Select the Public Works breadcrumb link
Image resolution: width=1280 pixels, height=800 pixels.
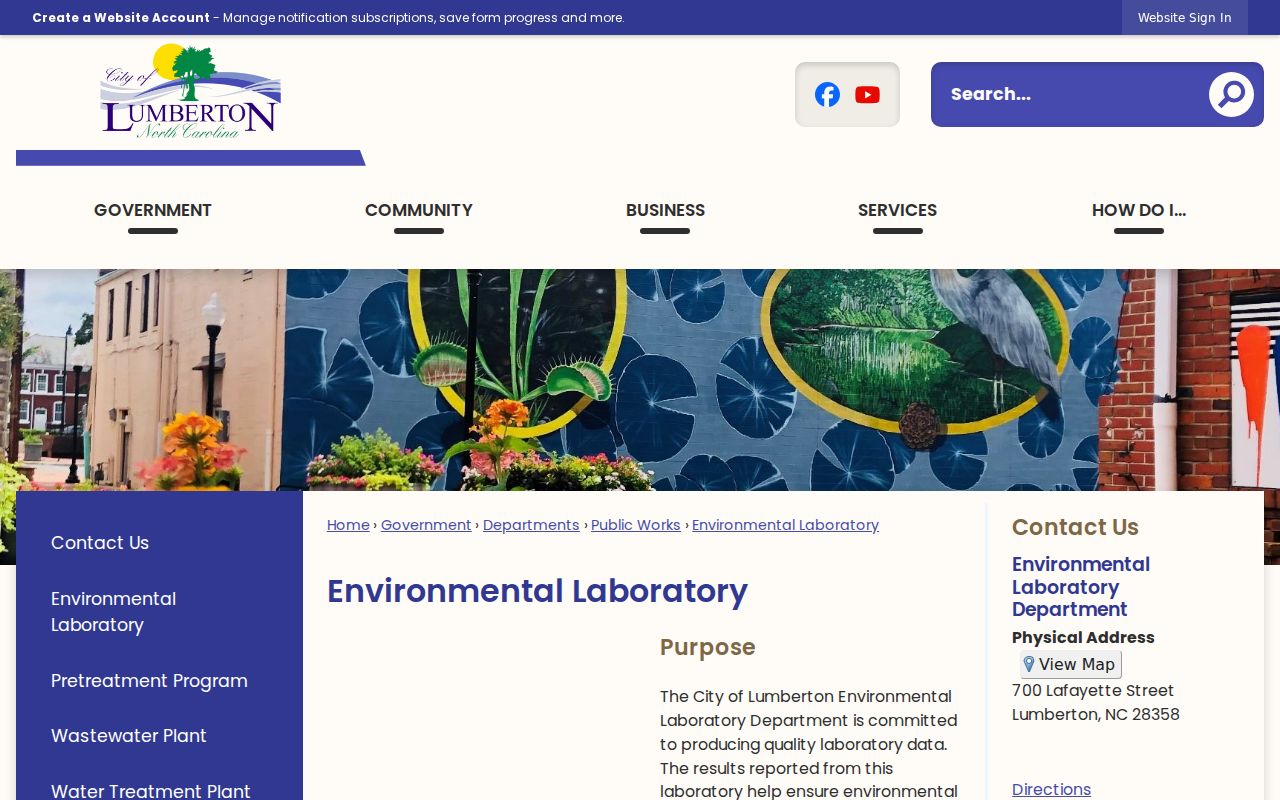[636, 525]
